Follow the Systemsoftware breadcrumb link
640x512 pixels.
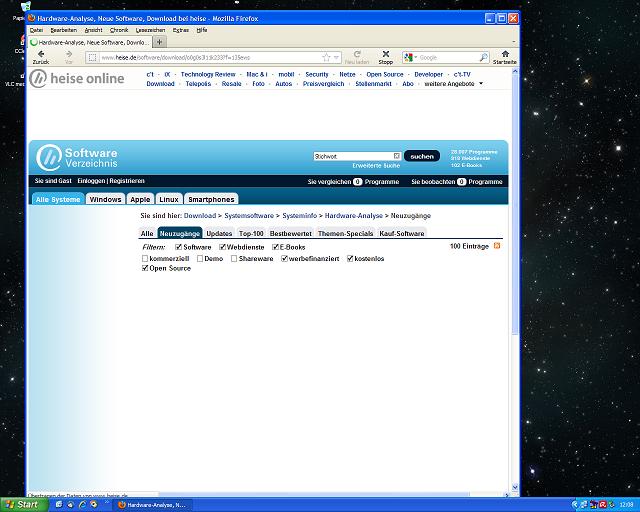pos(249,216)
